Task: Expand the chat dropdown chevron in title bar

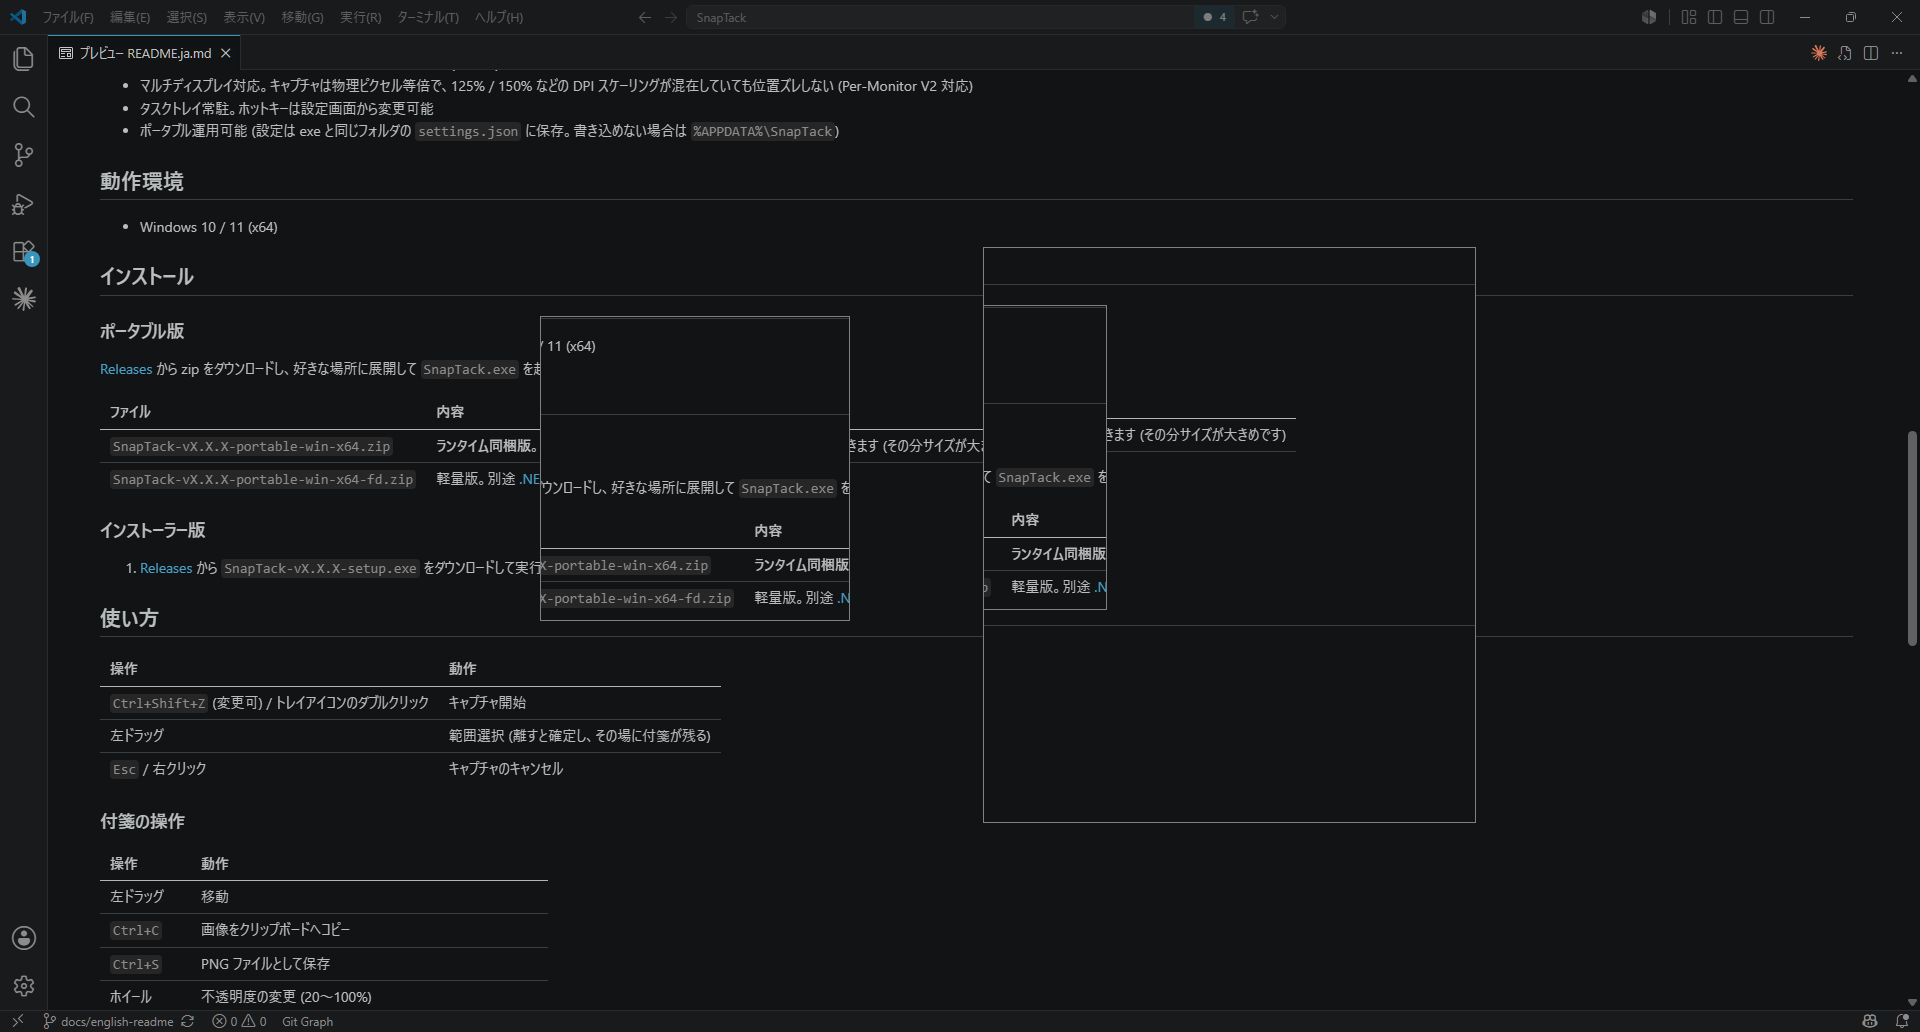Action: coord(1274,17)
